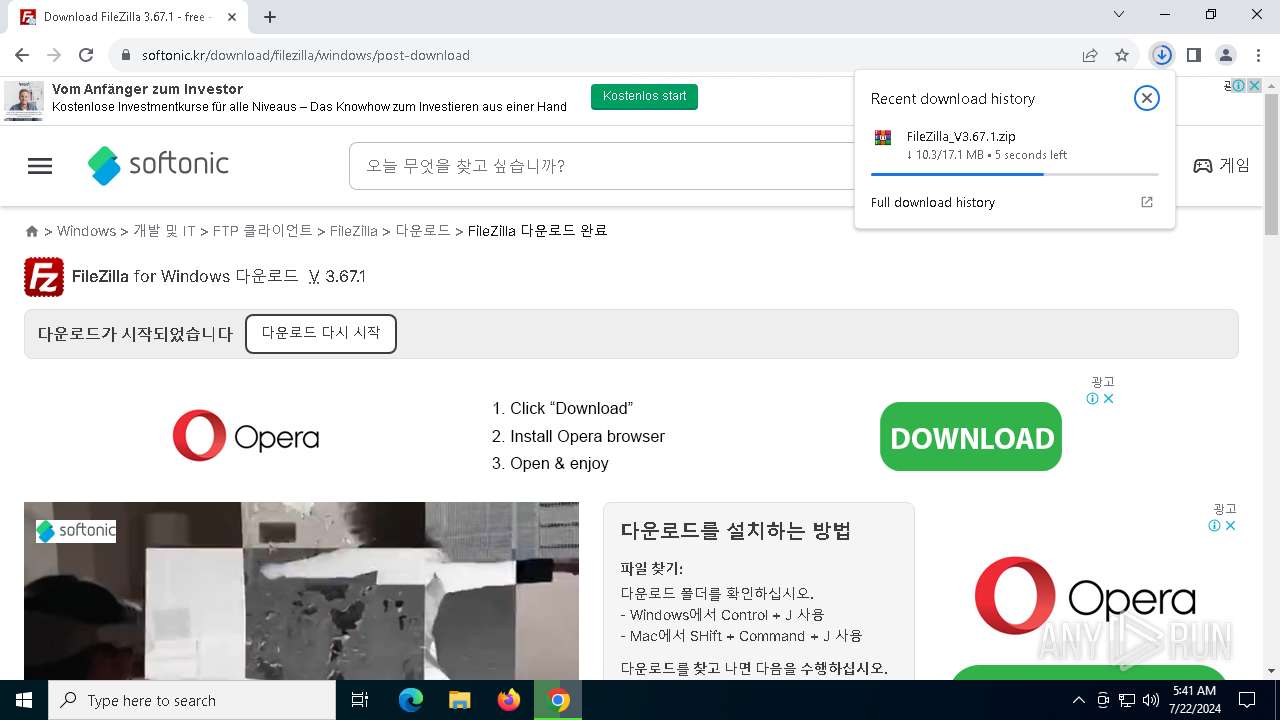Click Vom Anfänger zum Investor ad headline
The width and height of the screenshot is (1280, 720).
(148, 90)
